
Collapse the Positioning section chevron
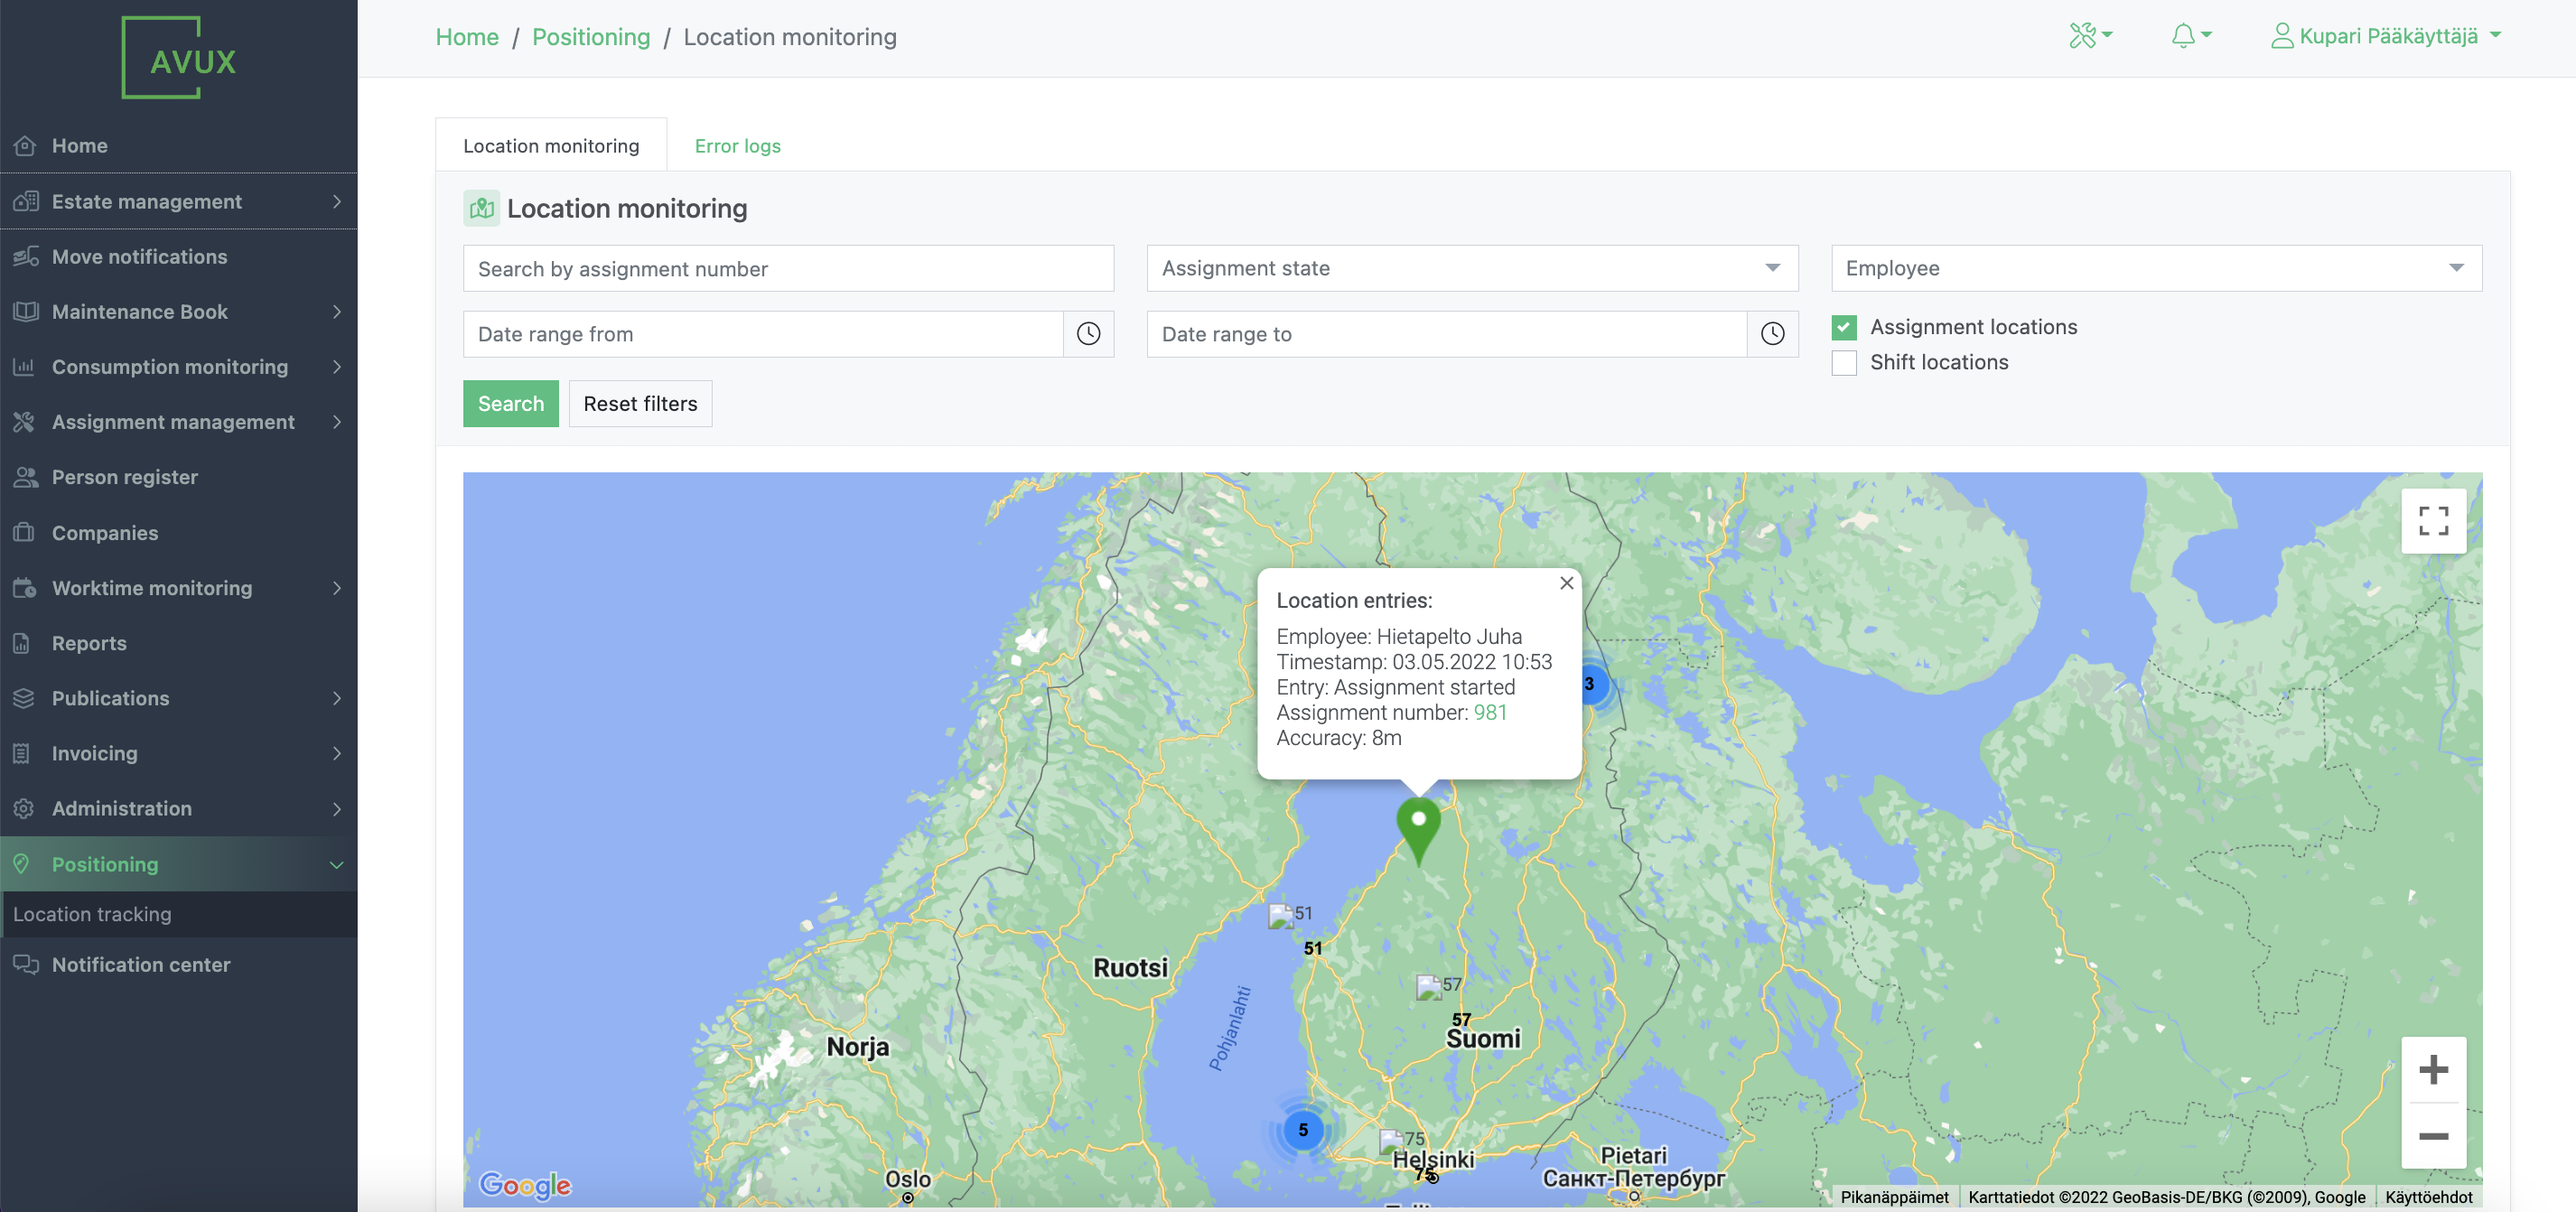tap(336, 864)
